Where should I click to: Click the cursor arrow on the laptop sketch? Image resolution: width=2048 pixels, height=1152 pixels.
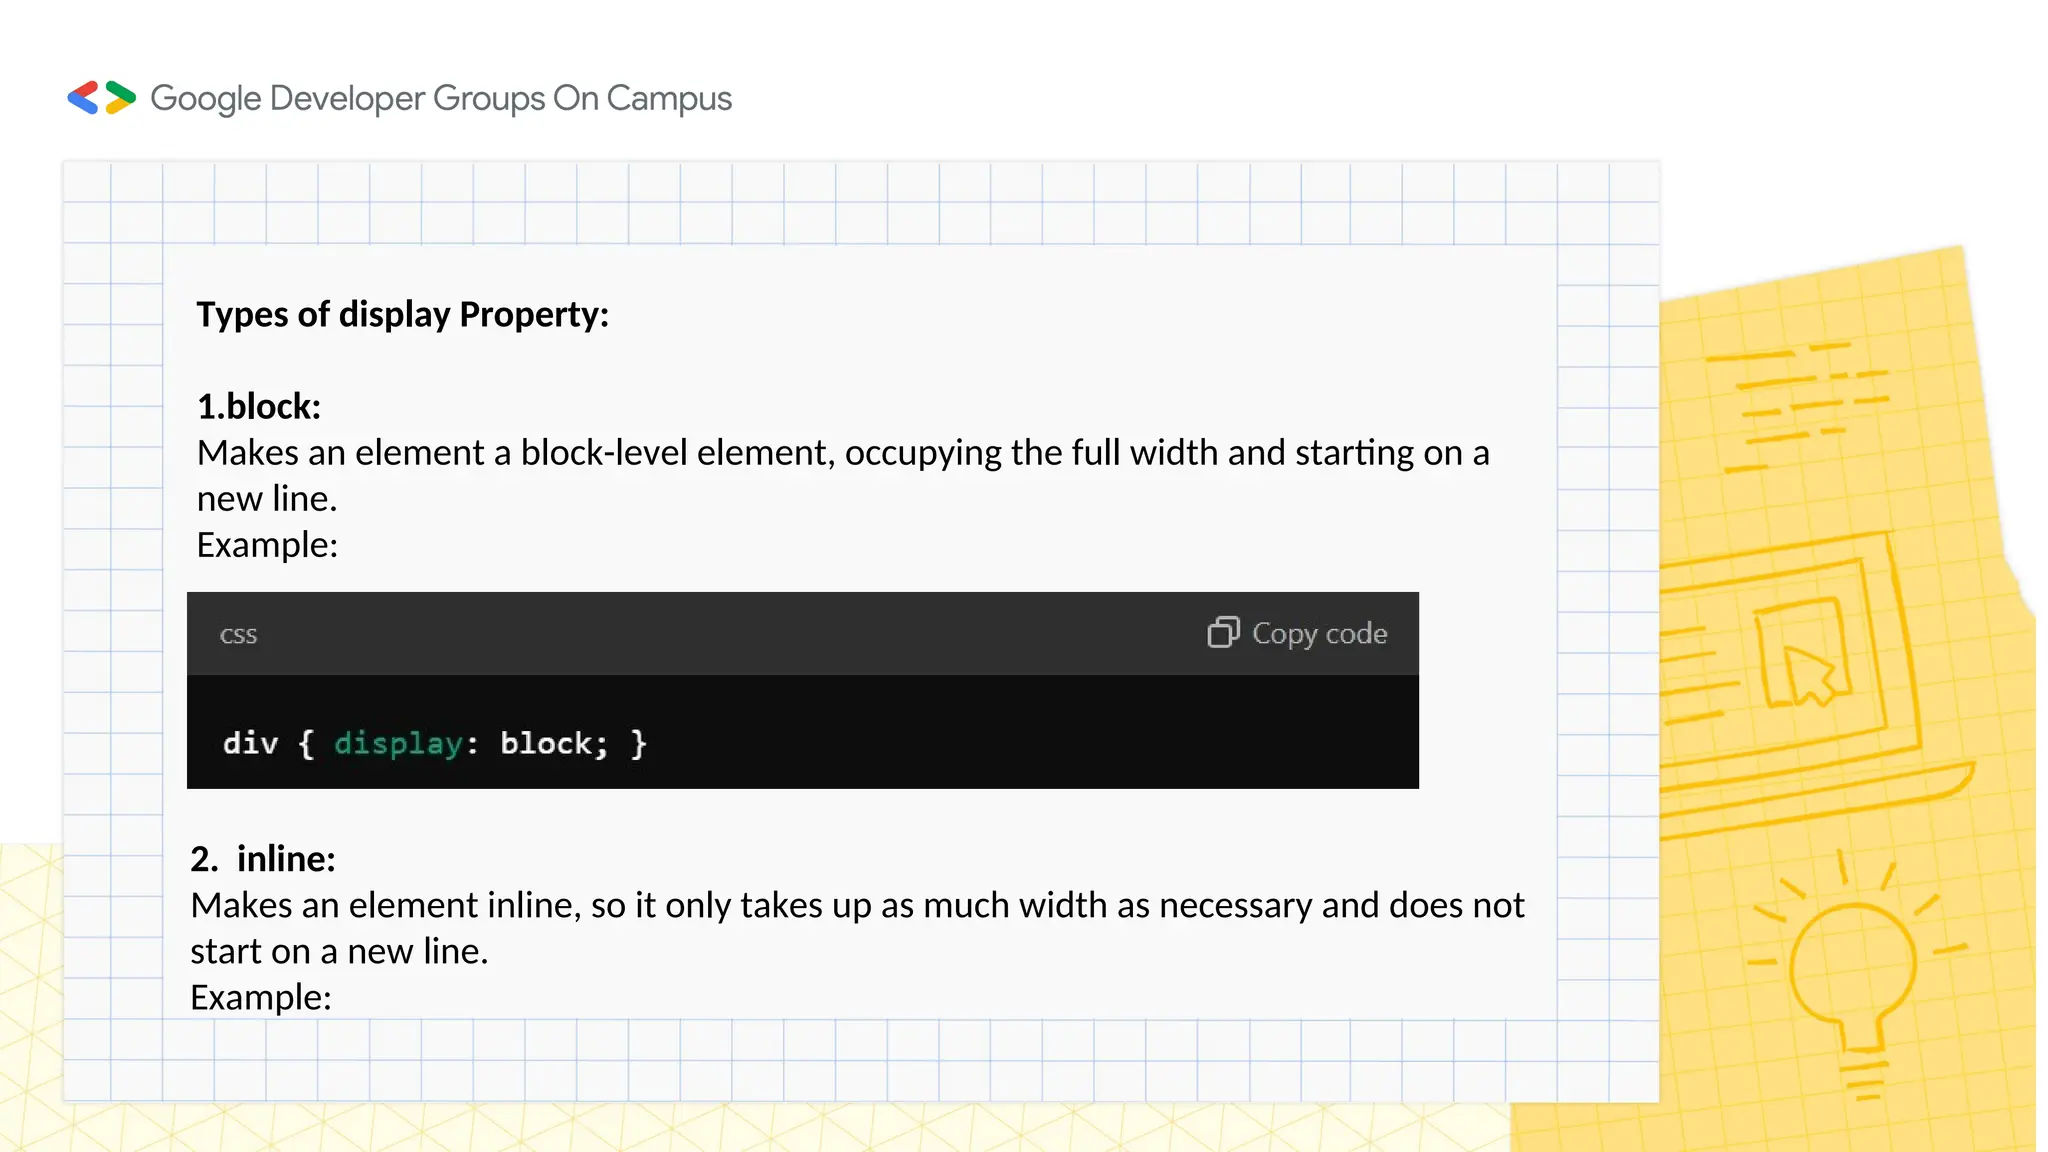click(1809, 675)
